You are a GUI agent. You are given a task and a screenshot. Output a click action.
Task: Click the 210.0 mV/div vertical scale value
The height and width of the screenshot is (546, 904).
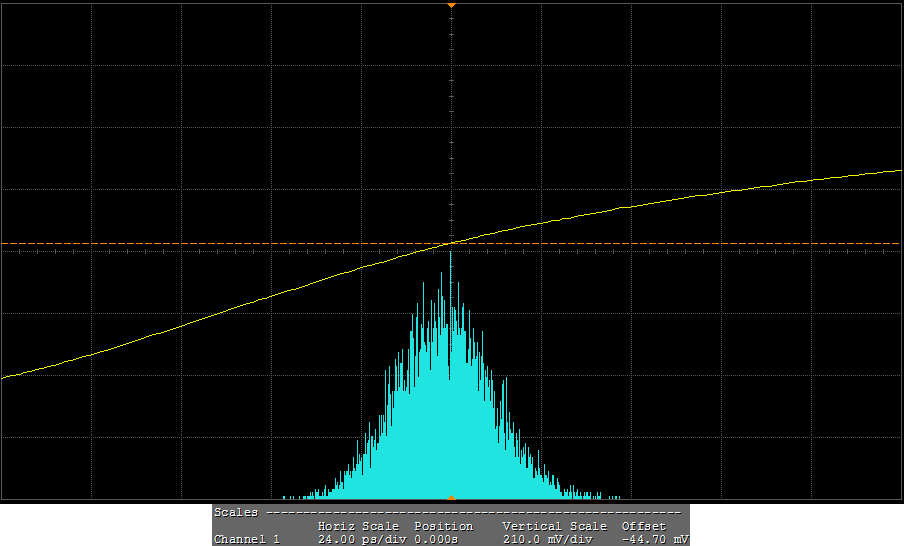click(x=548, y=539)
